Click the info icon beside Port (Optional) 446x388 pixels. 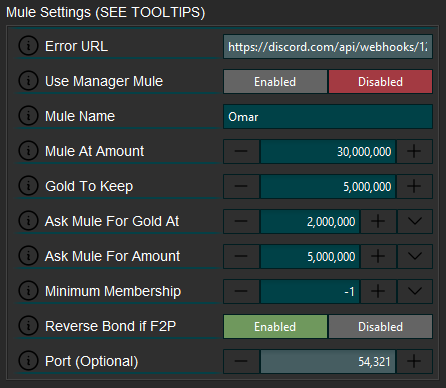[x=28, y=361]
